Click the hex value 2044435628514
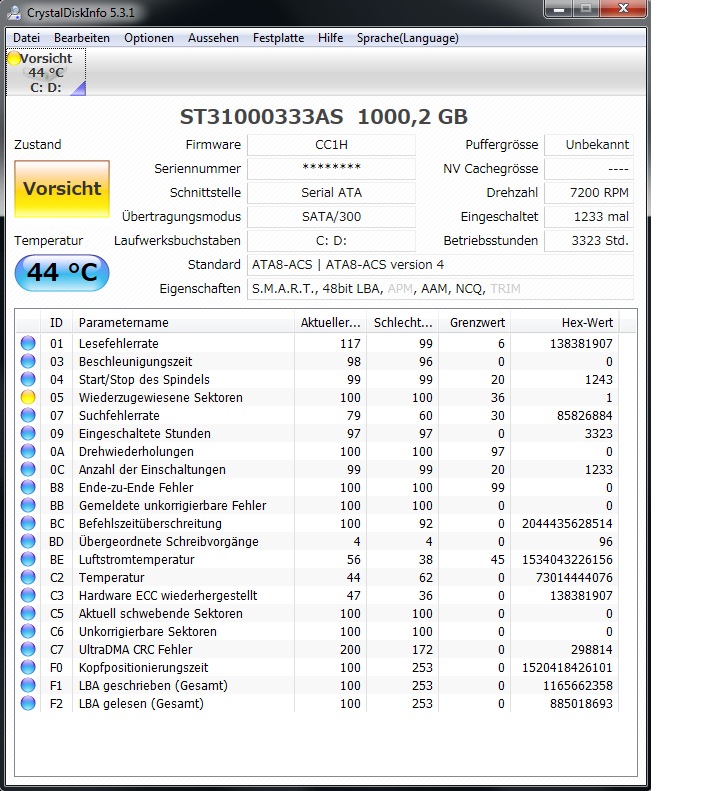Screen dimensions: 712x791 567,524
